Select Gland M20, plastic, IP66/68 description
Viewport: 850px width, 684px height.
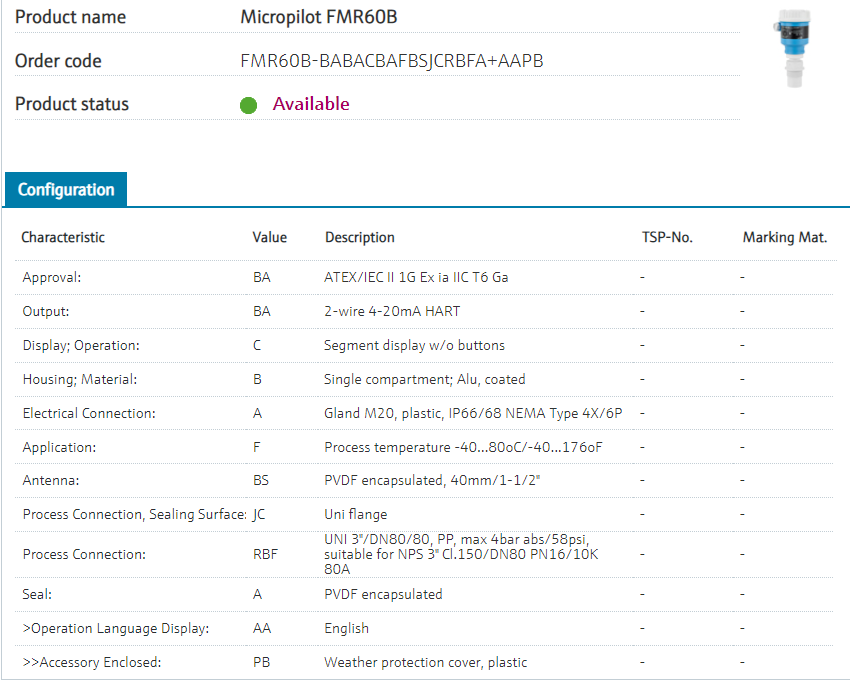pos(473,413)
